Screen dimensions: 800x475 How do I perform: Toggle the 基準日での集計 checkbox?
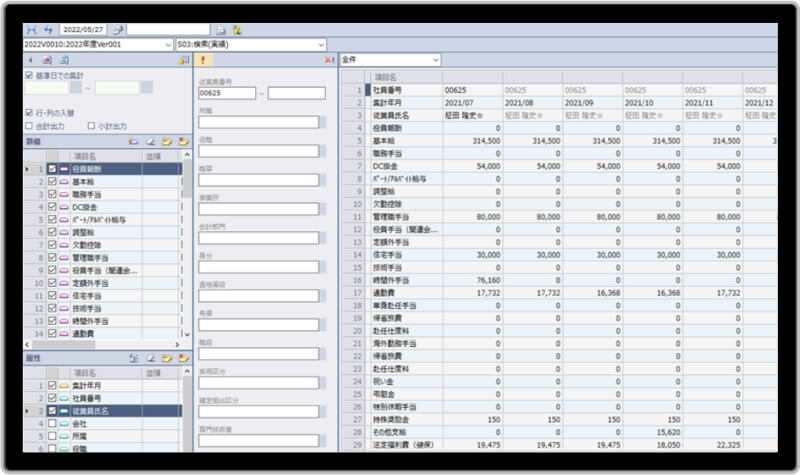pyautogui.click(x=29, y=74)
